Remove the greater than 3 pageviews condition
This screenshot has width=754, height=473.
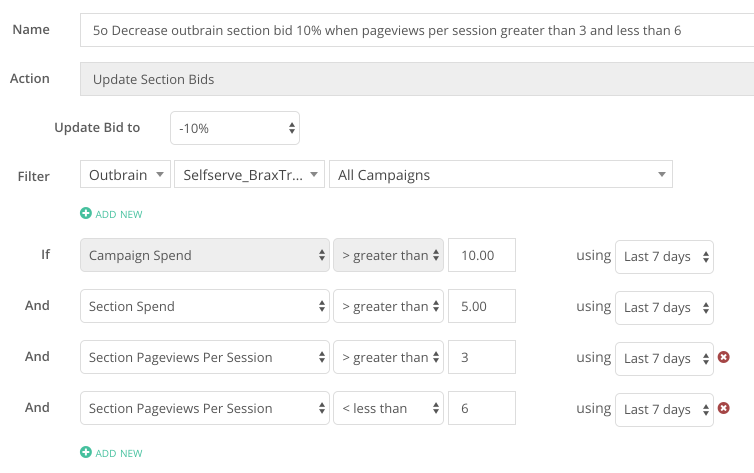click(724, 357)
